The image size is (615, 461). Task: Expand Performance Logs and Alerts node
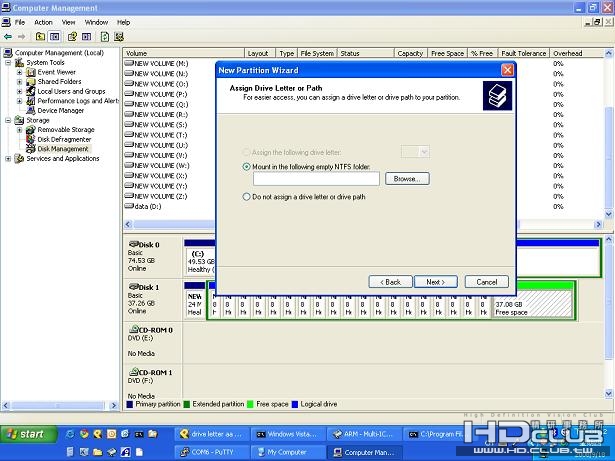19,101
